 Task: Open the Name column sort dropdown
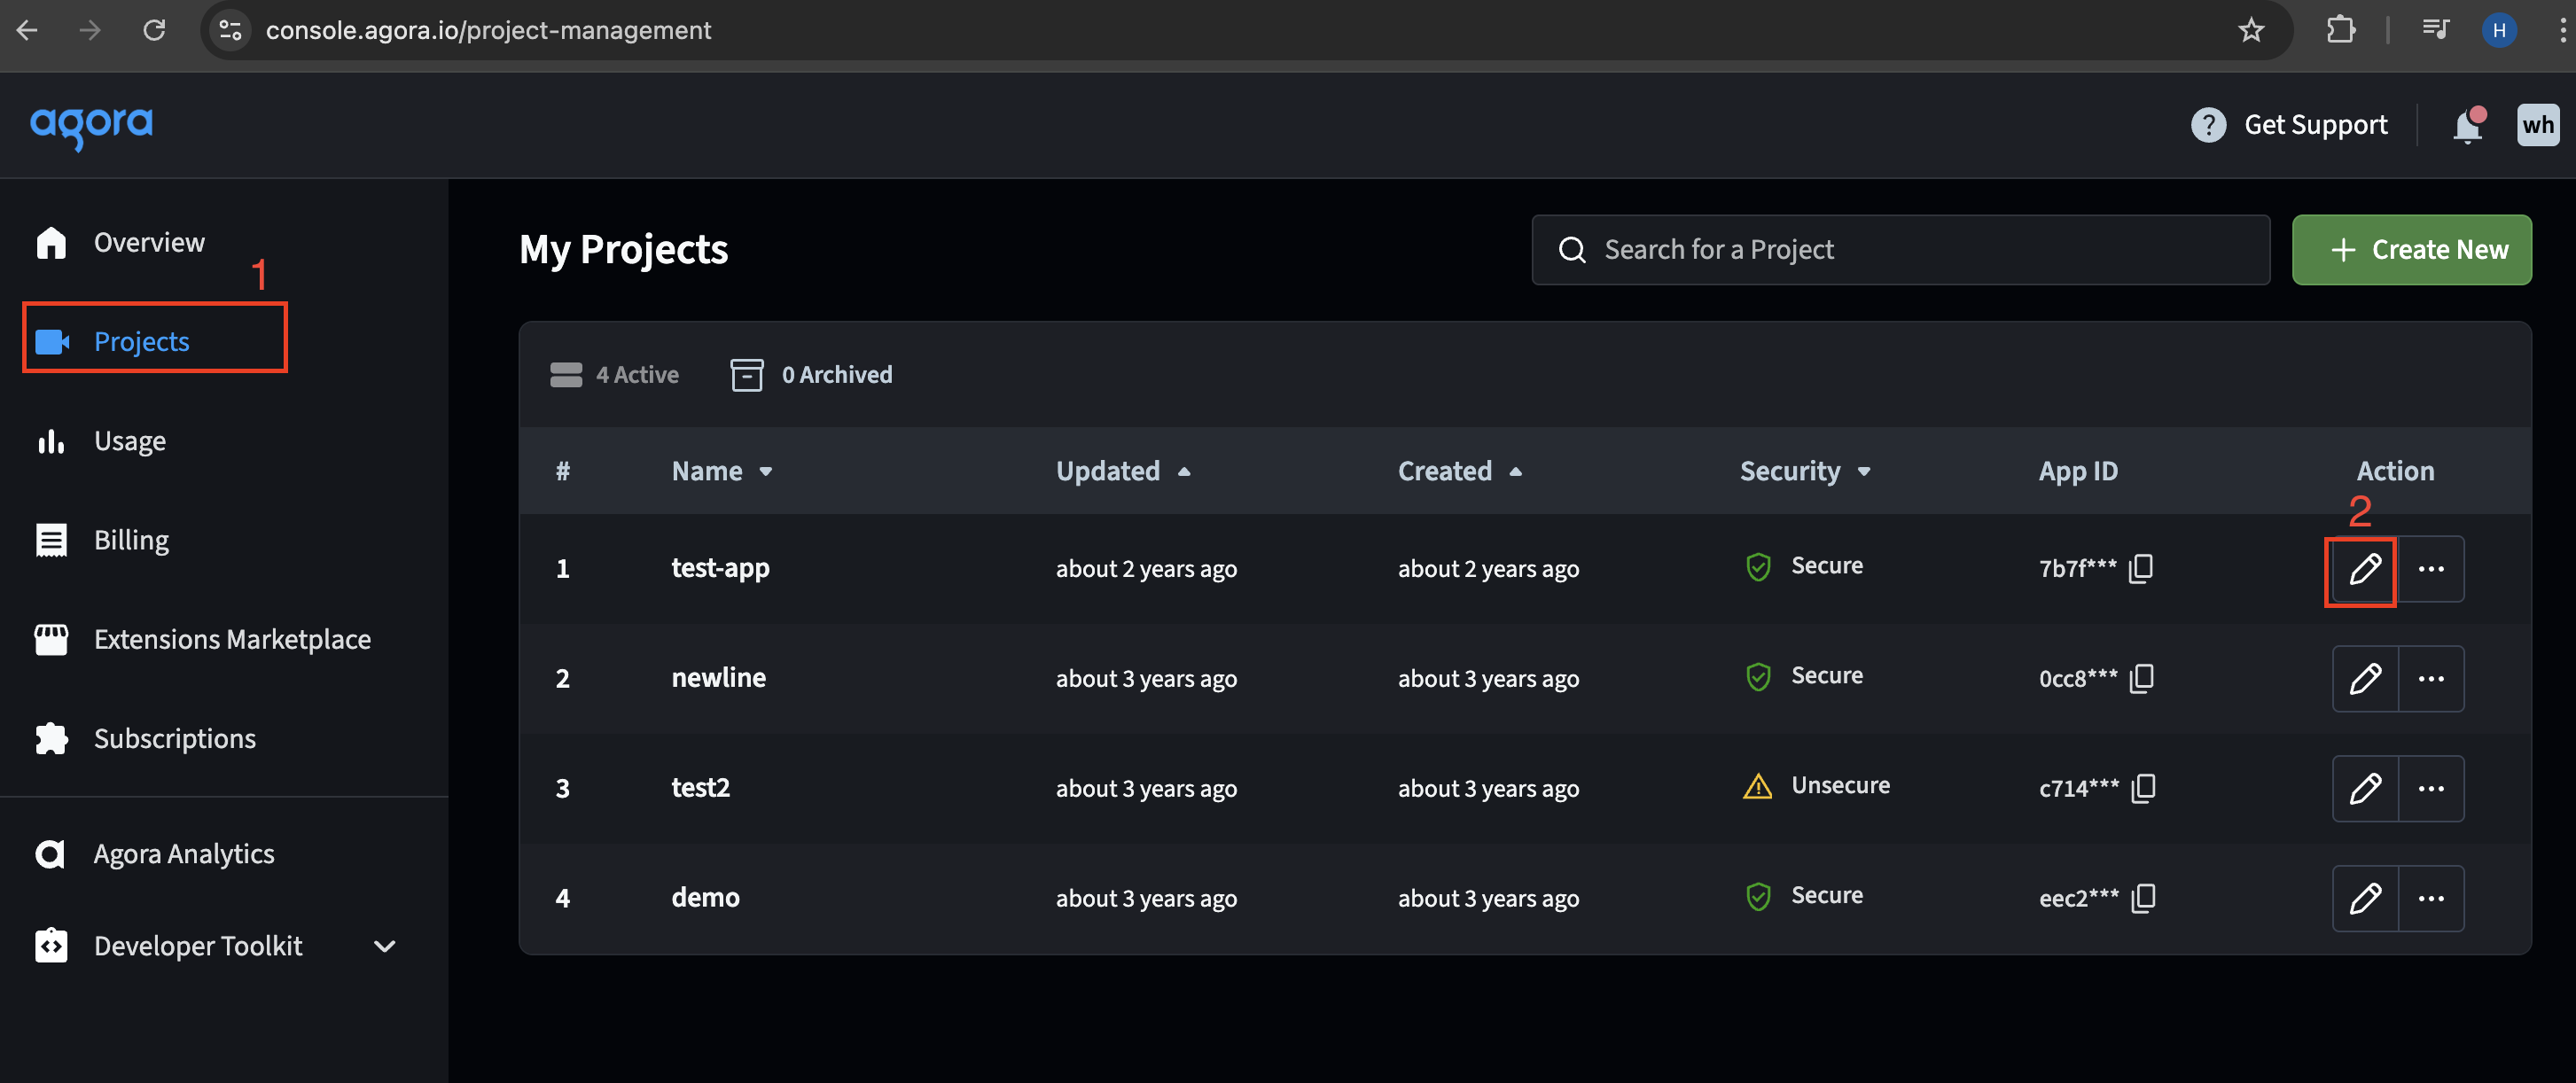tap(766, 470)
